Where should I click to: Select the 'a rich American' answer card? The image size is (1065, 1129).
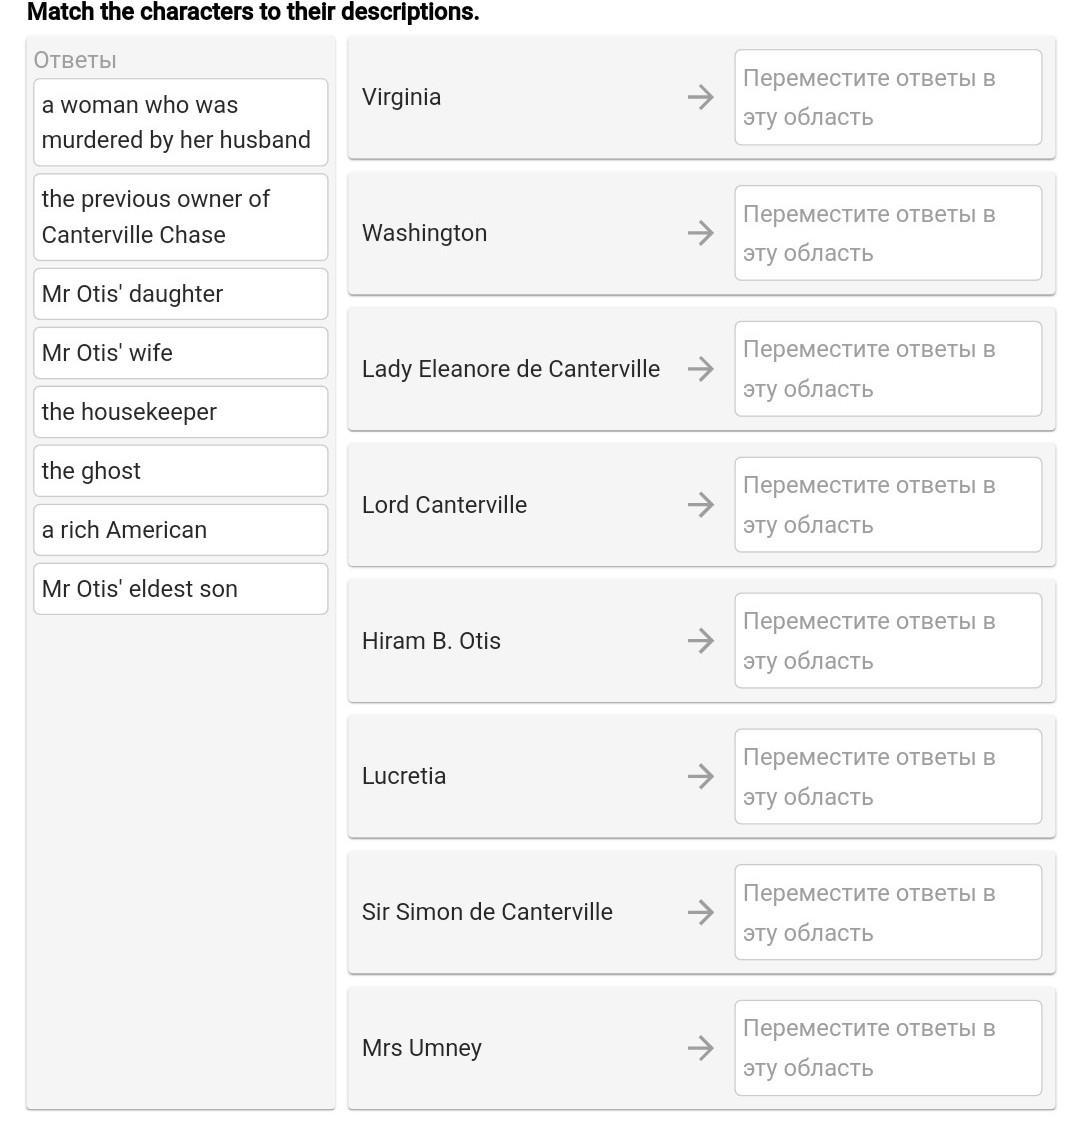(x=181, y=530)
